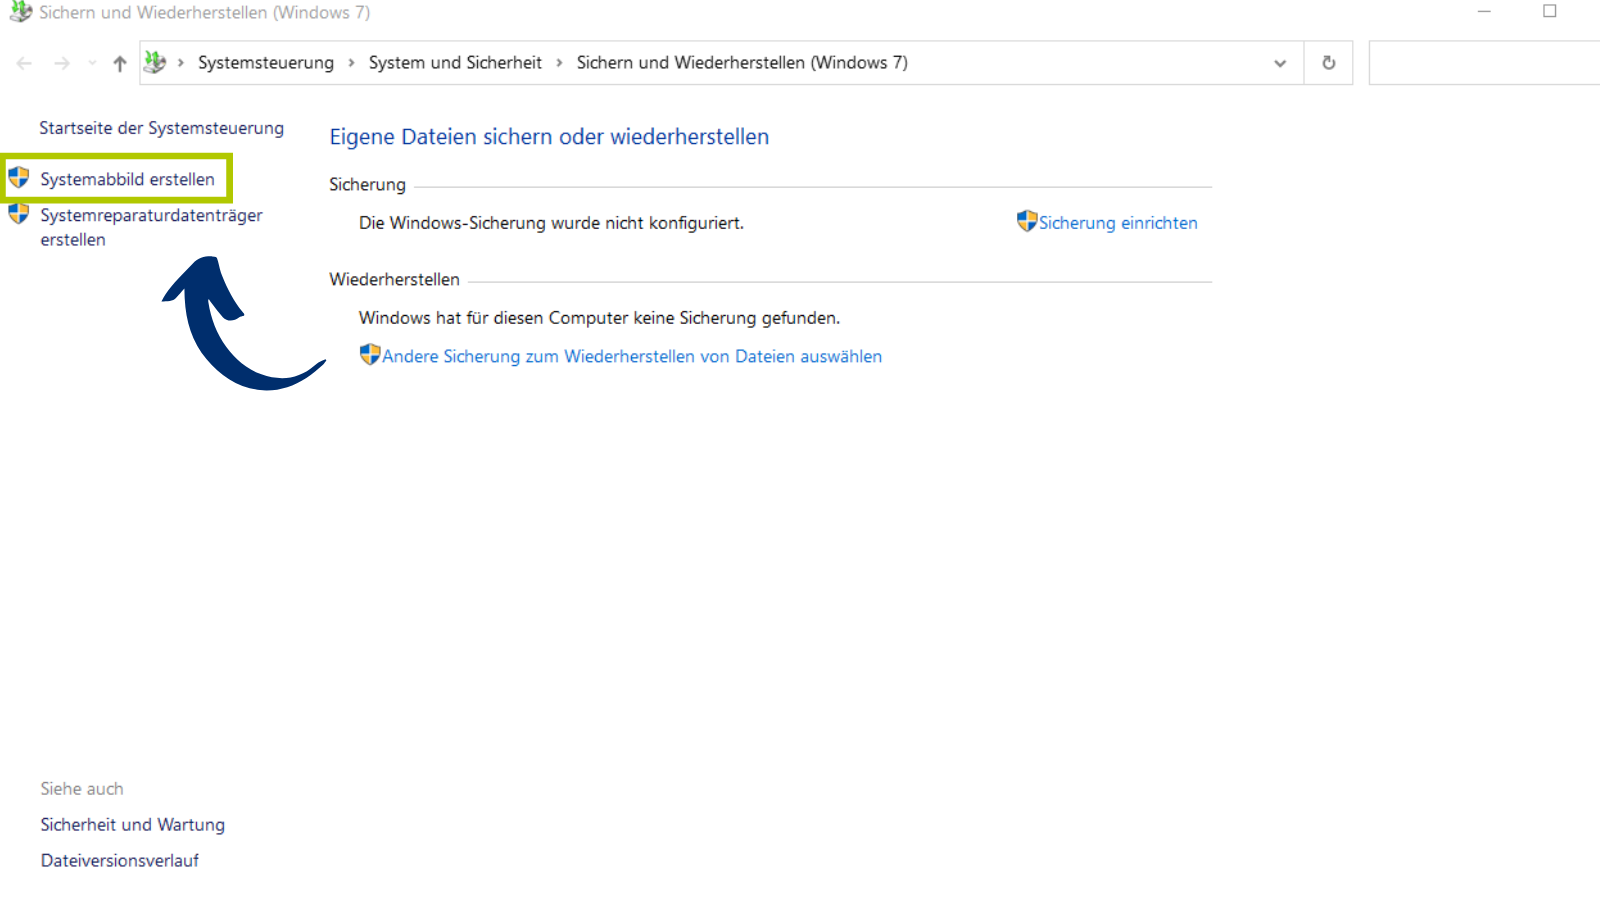Open Dateiversionsverlauf

119,861
